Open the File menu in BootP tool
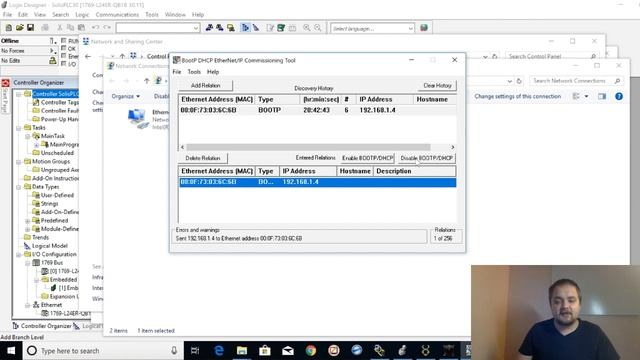Image resolution: width=640 pixels, height=360 pixels. (177, 72)
